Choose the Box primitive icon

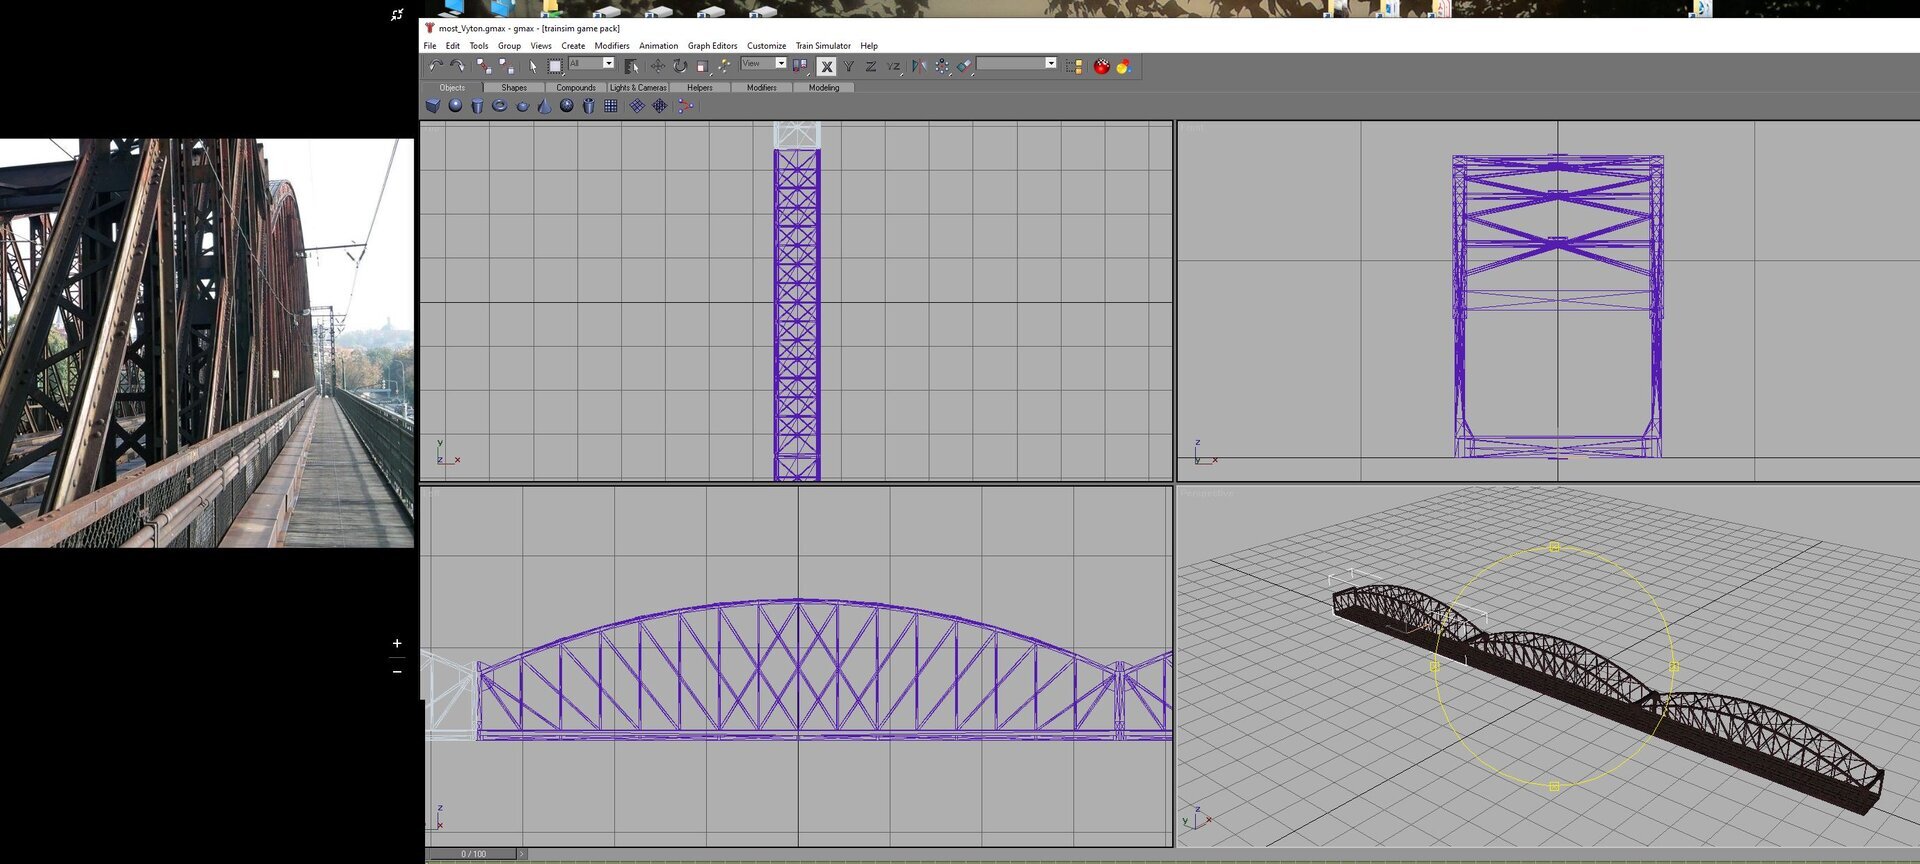[433, 106]
